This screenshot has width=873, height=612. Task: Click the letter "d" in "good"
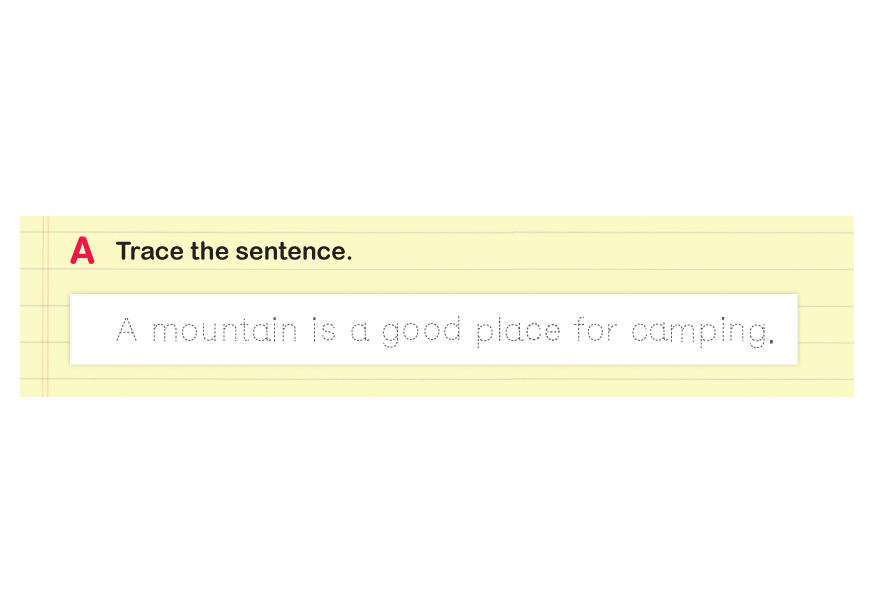click(x=453, y=329)
